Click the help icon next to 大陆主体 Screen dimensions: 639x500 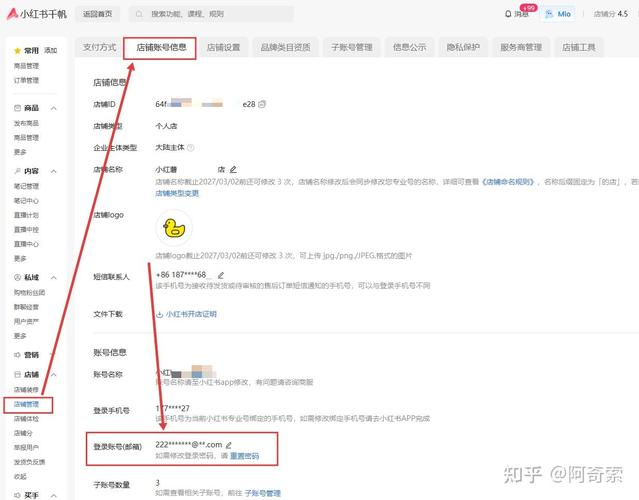coord(190,148)
